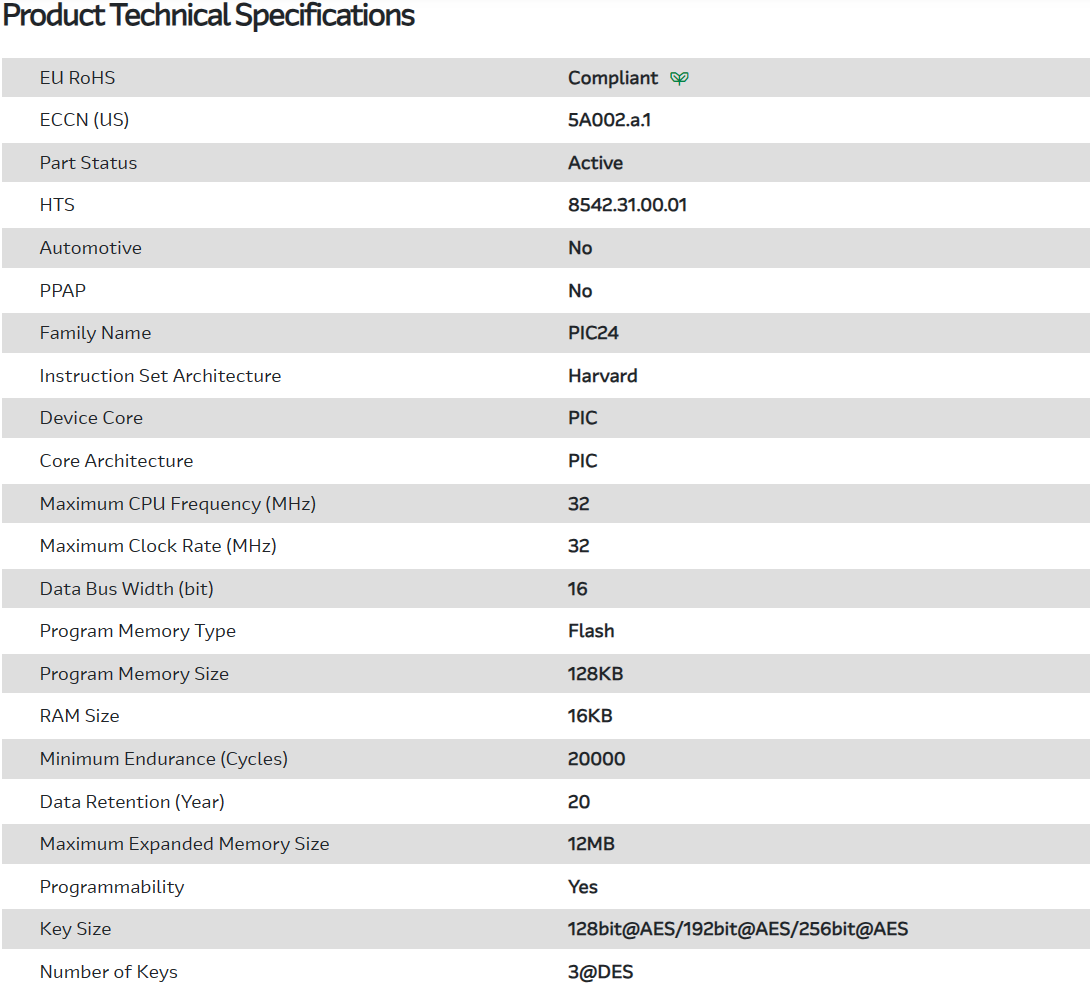This screenshot has width=1090, height=994.
Task: Select the Data Bus Width label
Action: (x=126, y=589)
